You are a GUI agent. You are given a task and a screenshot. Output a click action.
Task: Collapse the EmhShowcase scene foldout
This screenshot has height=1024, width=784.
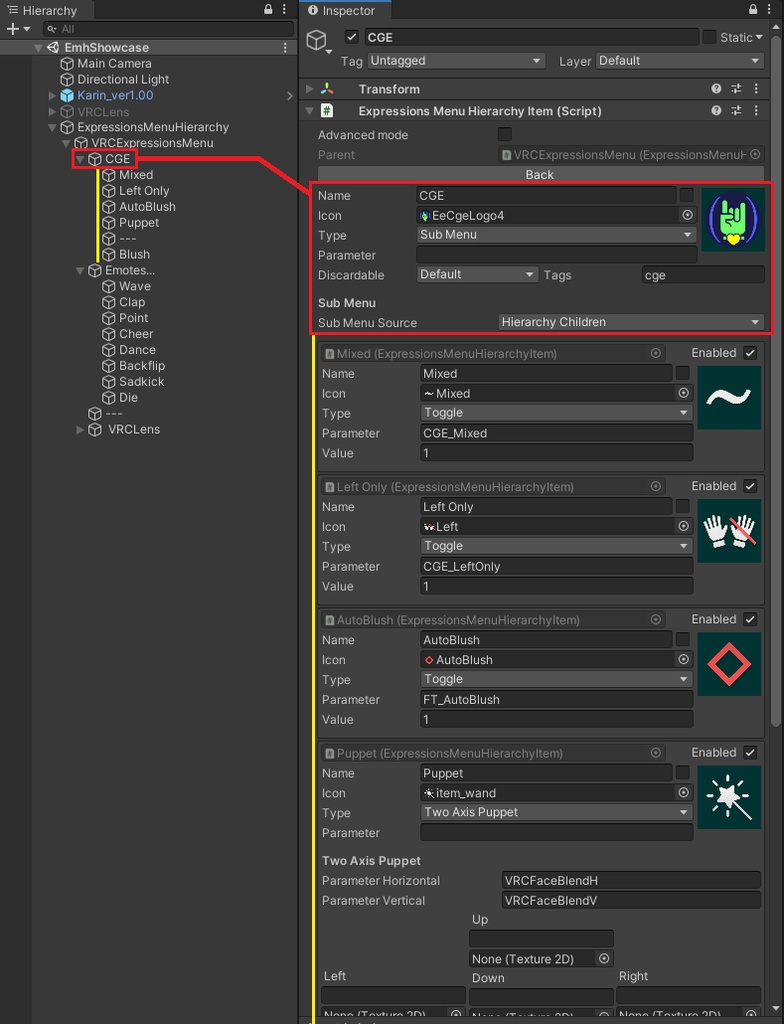(x=39, y=48)
